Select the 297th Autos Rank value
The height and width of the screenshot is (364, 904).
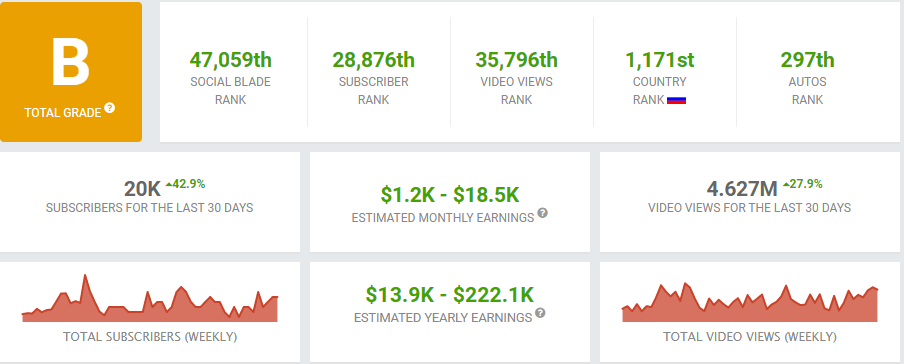tap(807, 60)
